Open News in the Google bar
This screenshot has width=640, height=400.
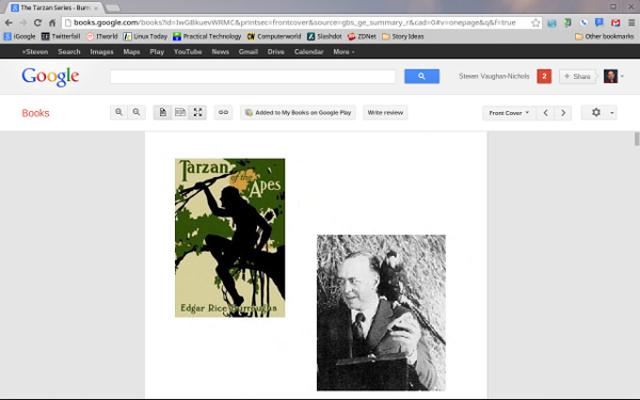[x=220, y=52]
